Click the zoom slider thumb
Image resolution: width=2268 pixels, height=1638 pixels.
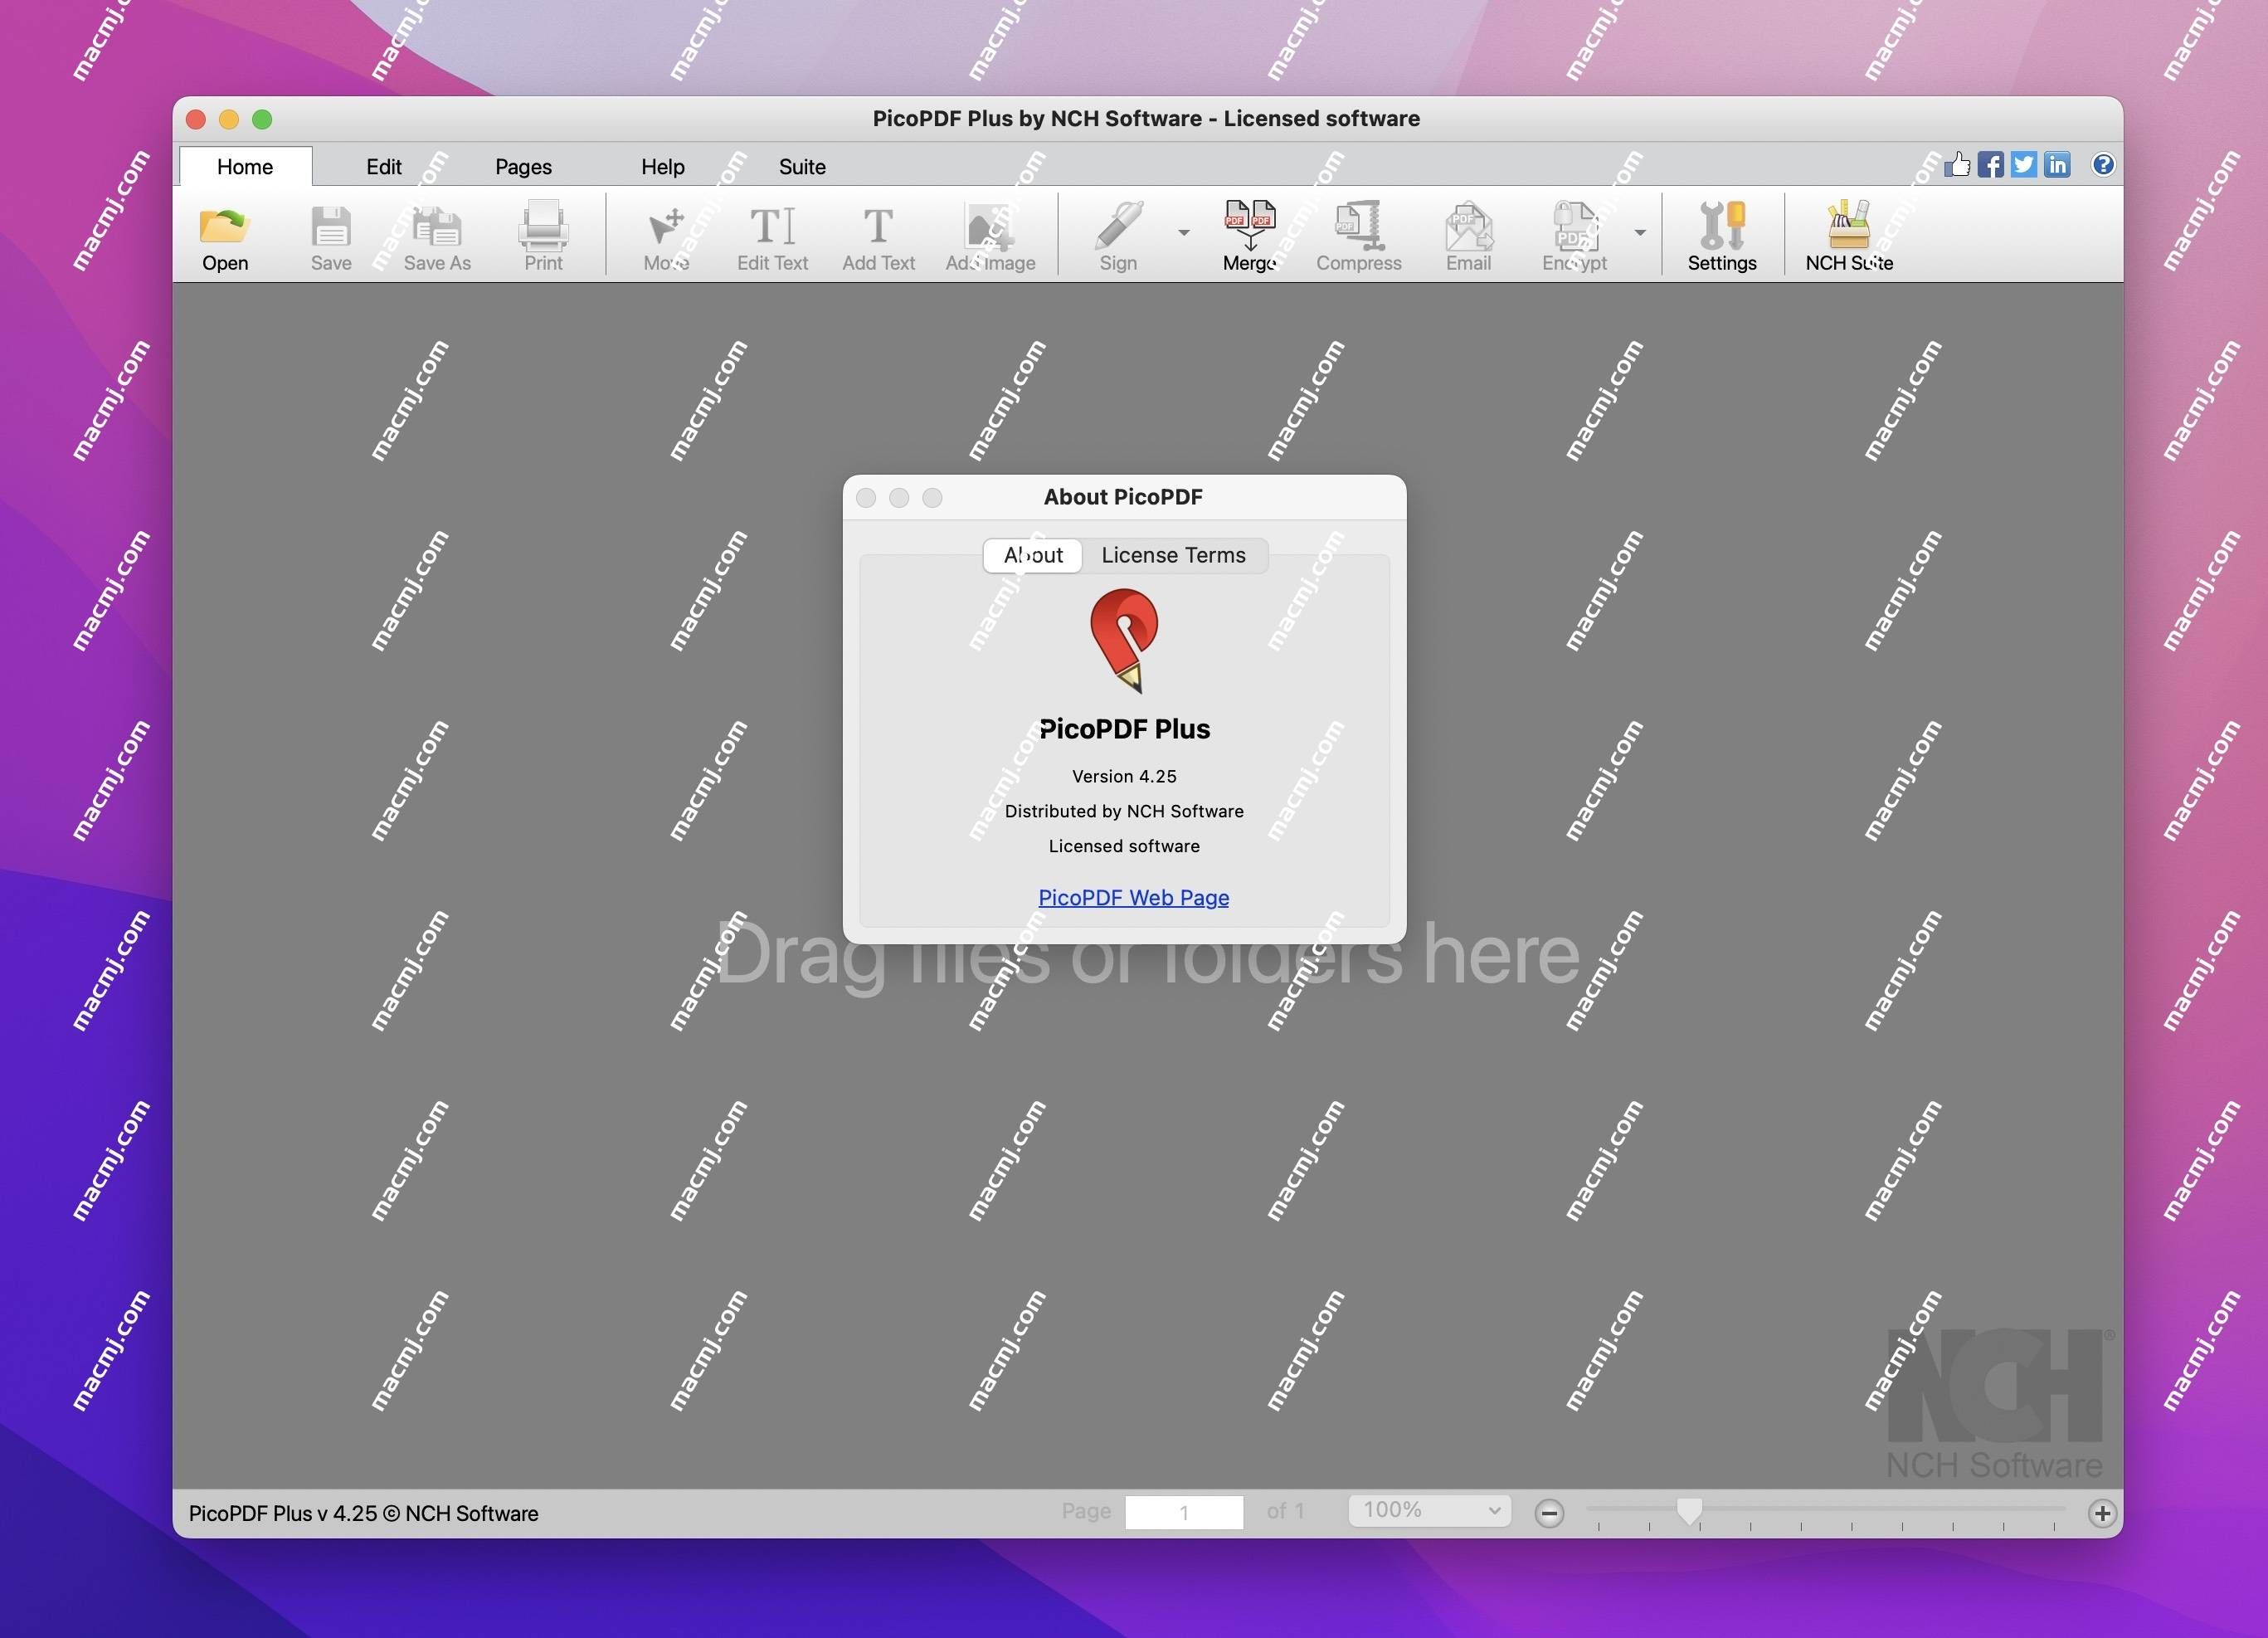(x=1689, y=1511)
